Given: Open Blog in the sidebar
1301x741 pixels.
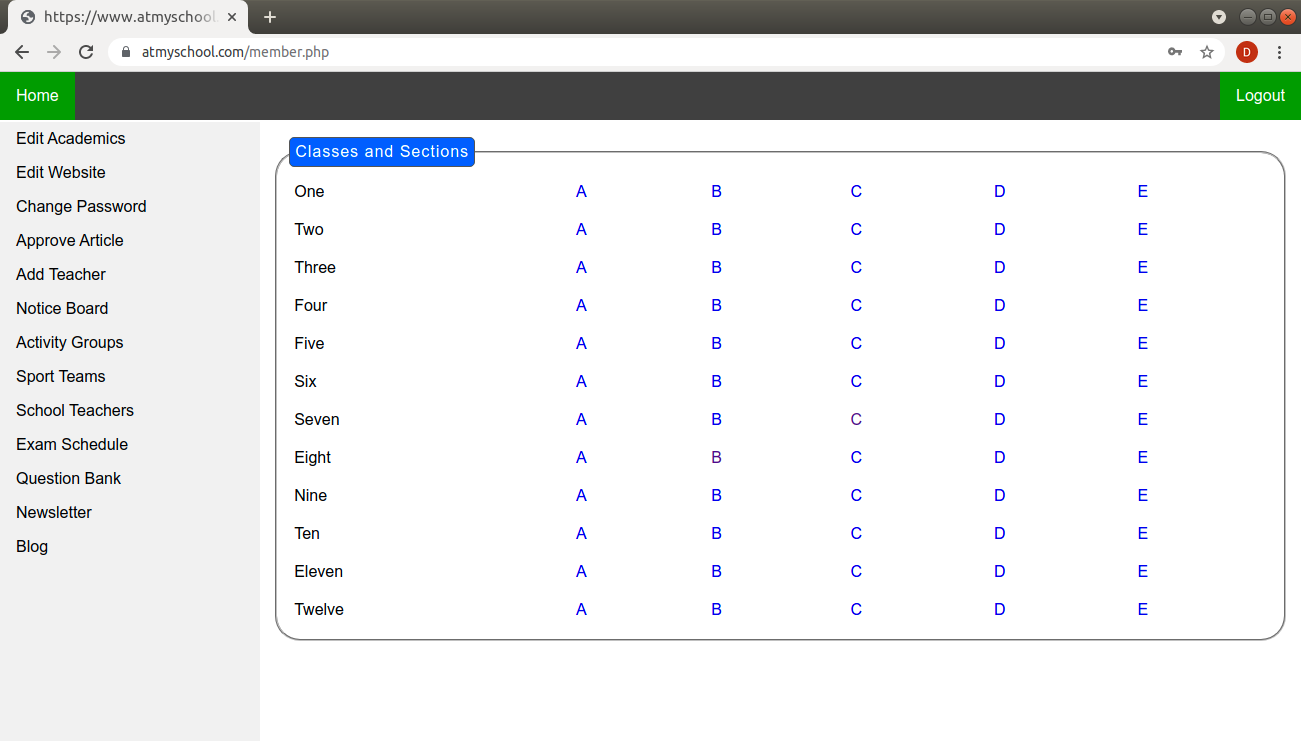Looking at the screenshot, I should point(32,547).
